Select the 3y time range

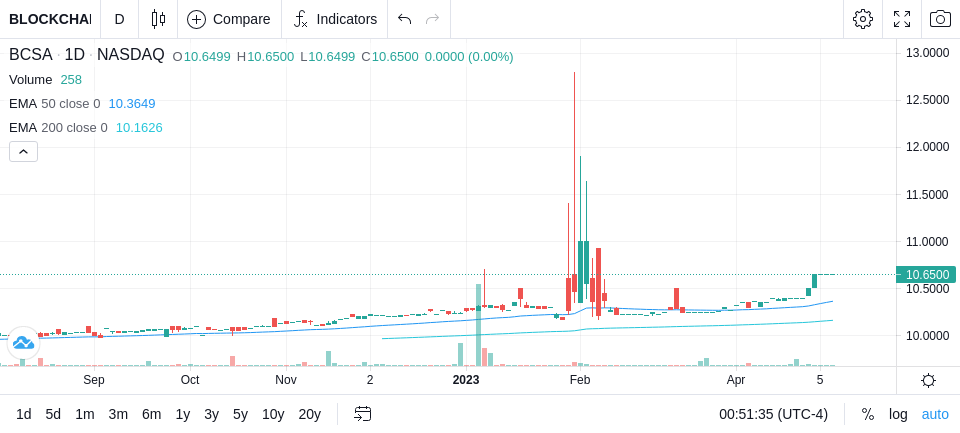click(x=211, y=415)
